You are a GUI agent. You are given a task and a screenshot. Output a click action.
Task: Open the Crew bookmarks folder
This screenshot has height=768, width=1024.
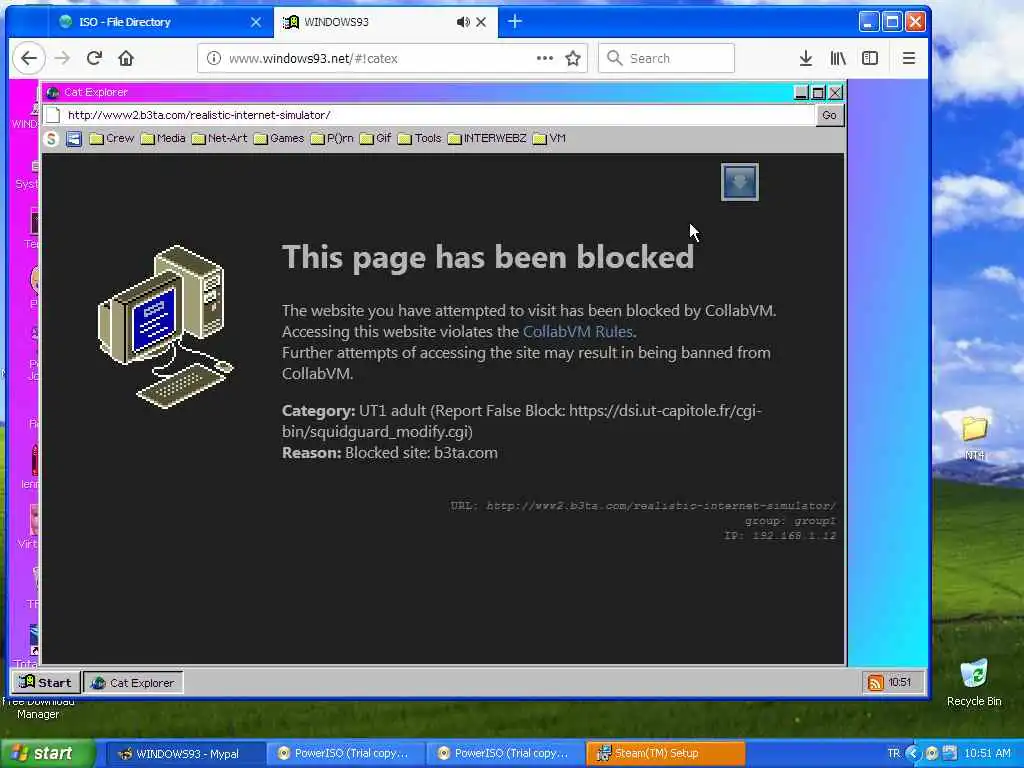click(x=112, y=138)
